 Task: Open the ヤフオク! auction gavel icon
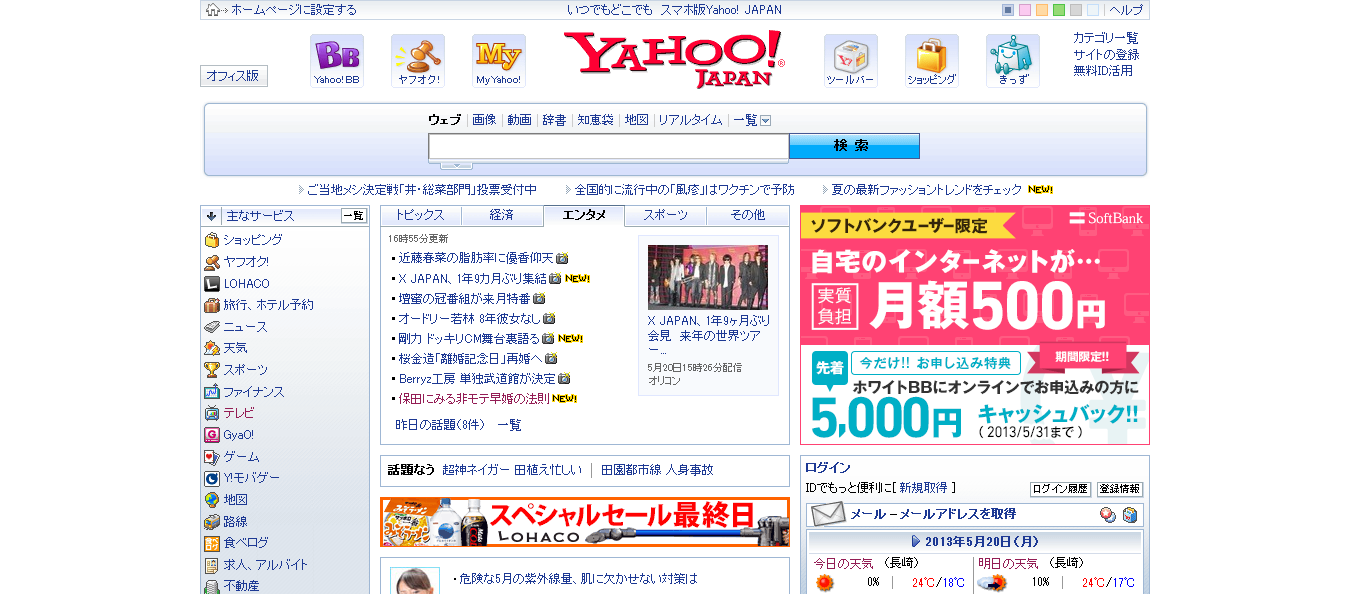point(418,61)
